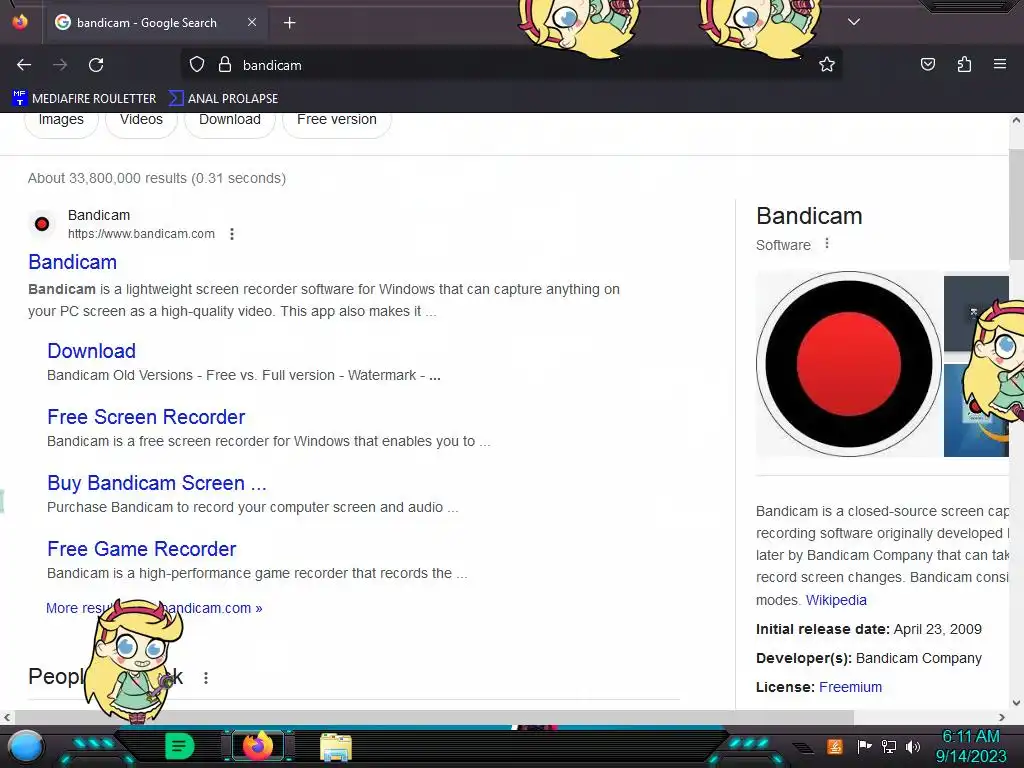This screenshot has width=1024, height=768.
Task: Click the vertical scrollbar thumb
Action: point(1016,204)
